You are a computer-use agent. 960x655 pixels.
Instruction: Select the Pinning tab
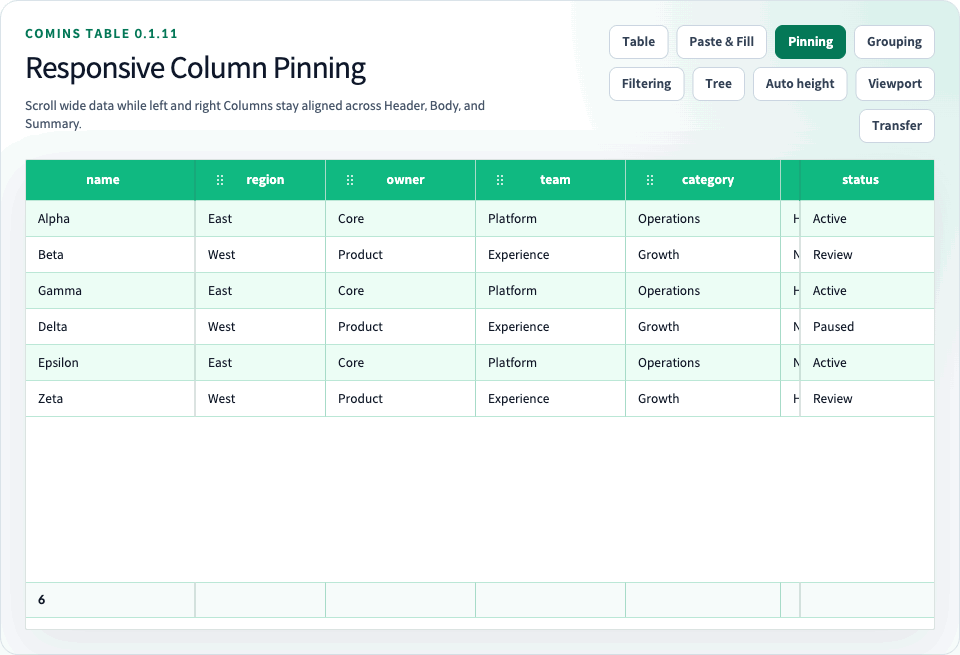tap(810, 42)
